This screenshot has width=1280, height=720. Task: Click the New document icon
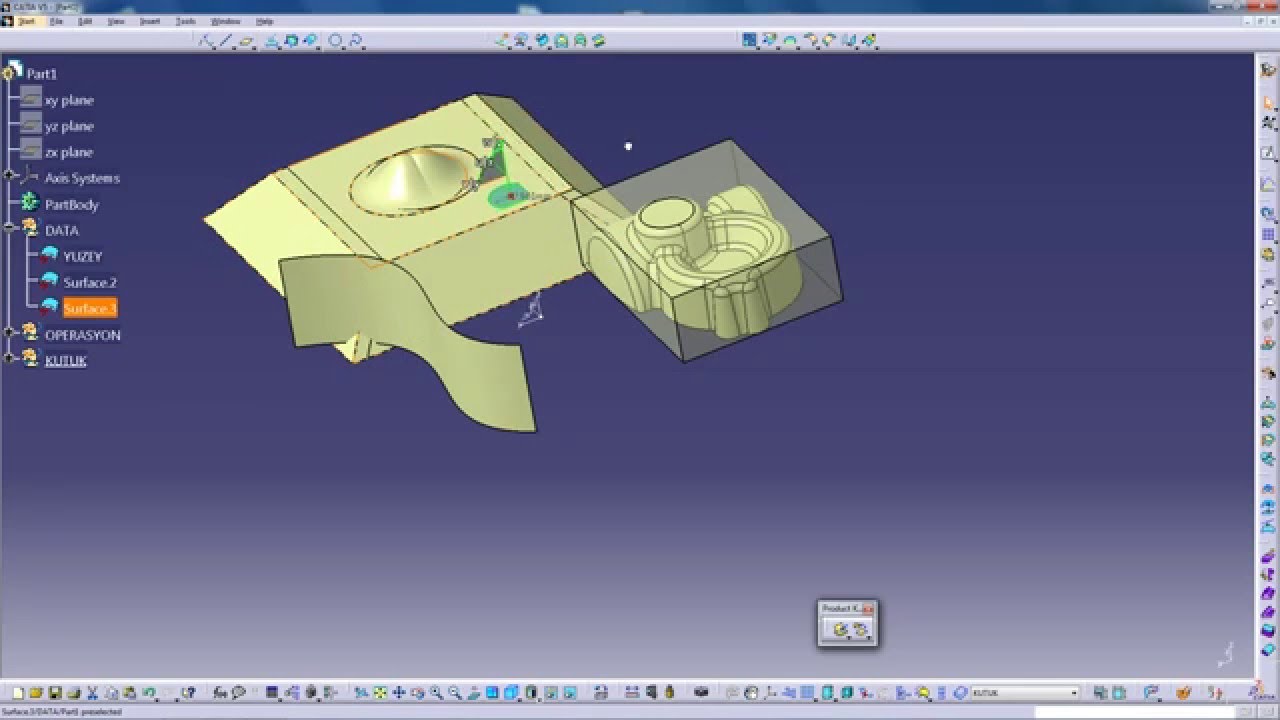coord(18,692)
